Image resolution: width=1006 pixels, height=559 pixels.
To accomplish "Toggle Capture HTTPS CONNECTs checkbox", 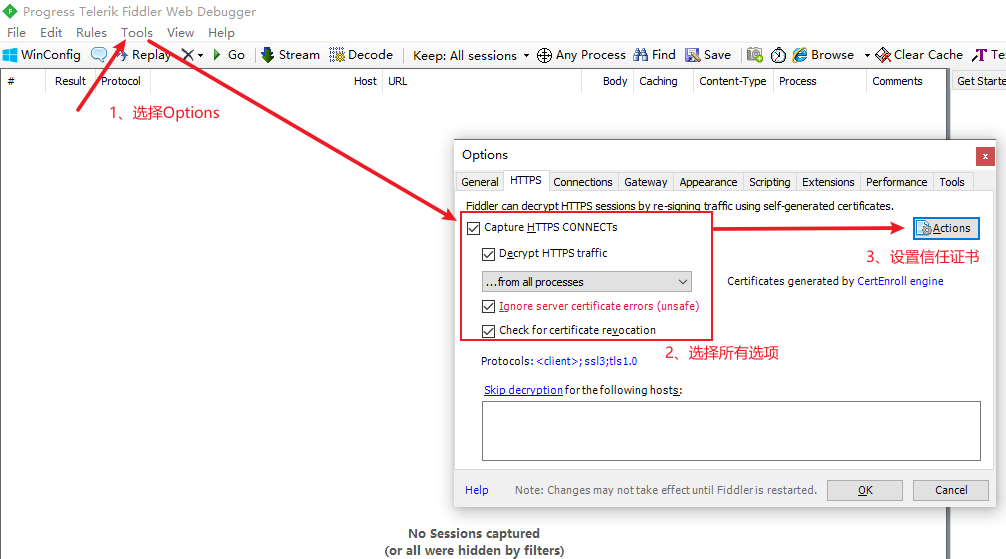I will [x=473, y=228].
